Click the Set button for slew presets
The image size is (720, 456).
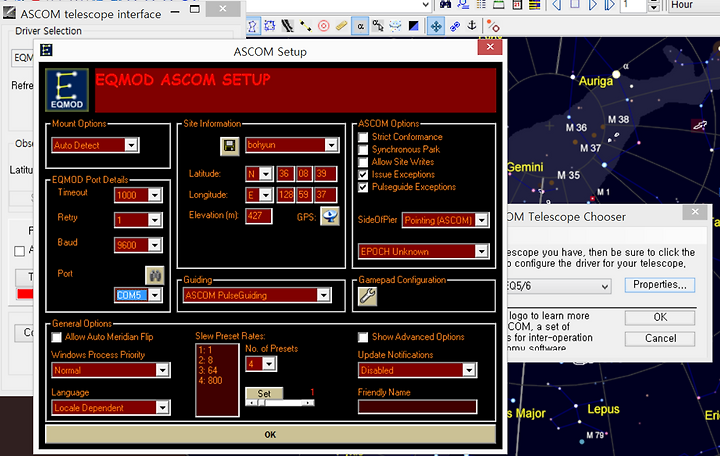click(264, 393)
